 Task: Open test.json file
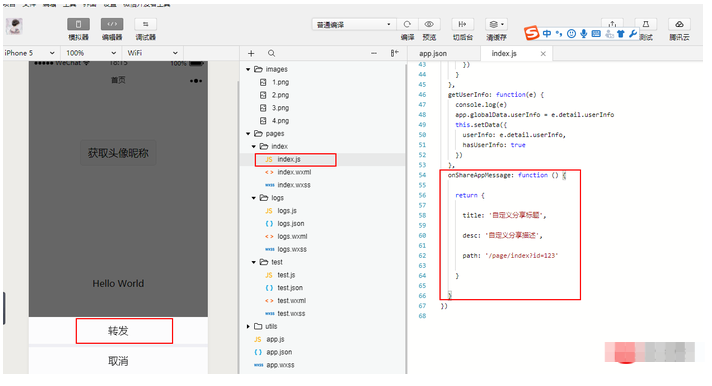[290, 288]
